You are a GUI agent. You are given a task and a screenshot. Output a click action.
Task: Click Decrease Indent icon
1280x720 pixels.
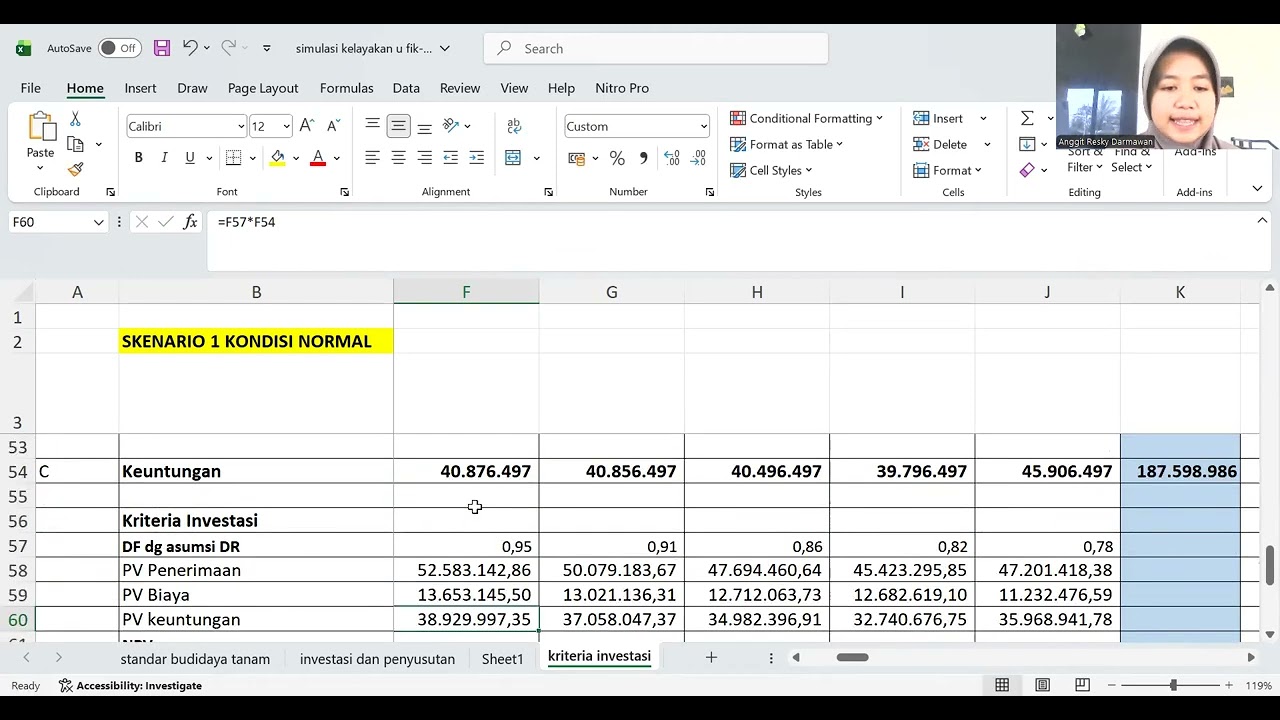coord(451,158)
